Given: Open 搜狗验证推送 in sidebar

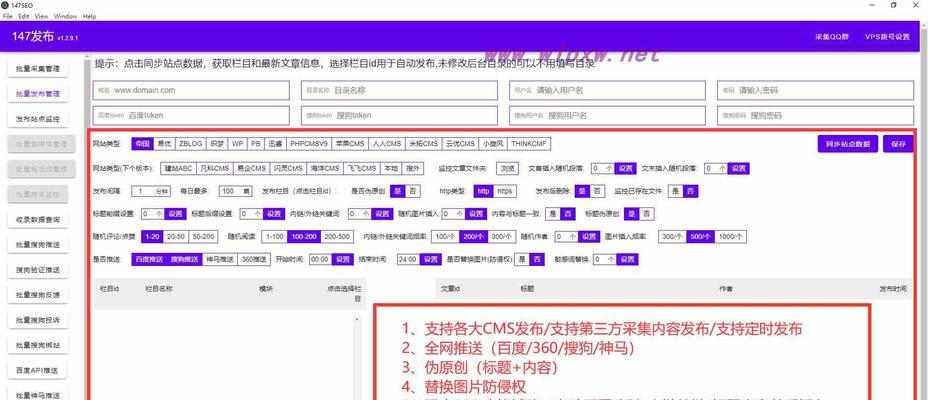Looking at the screenshot, I should coord(38,270).
